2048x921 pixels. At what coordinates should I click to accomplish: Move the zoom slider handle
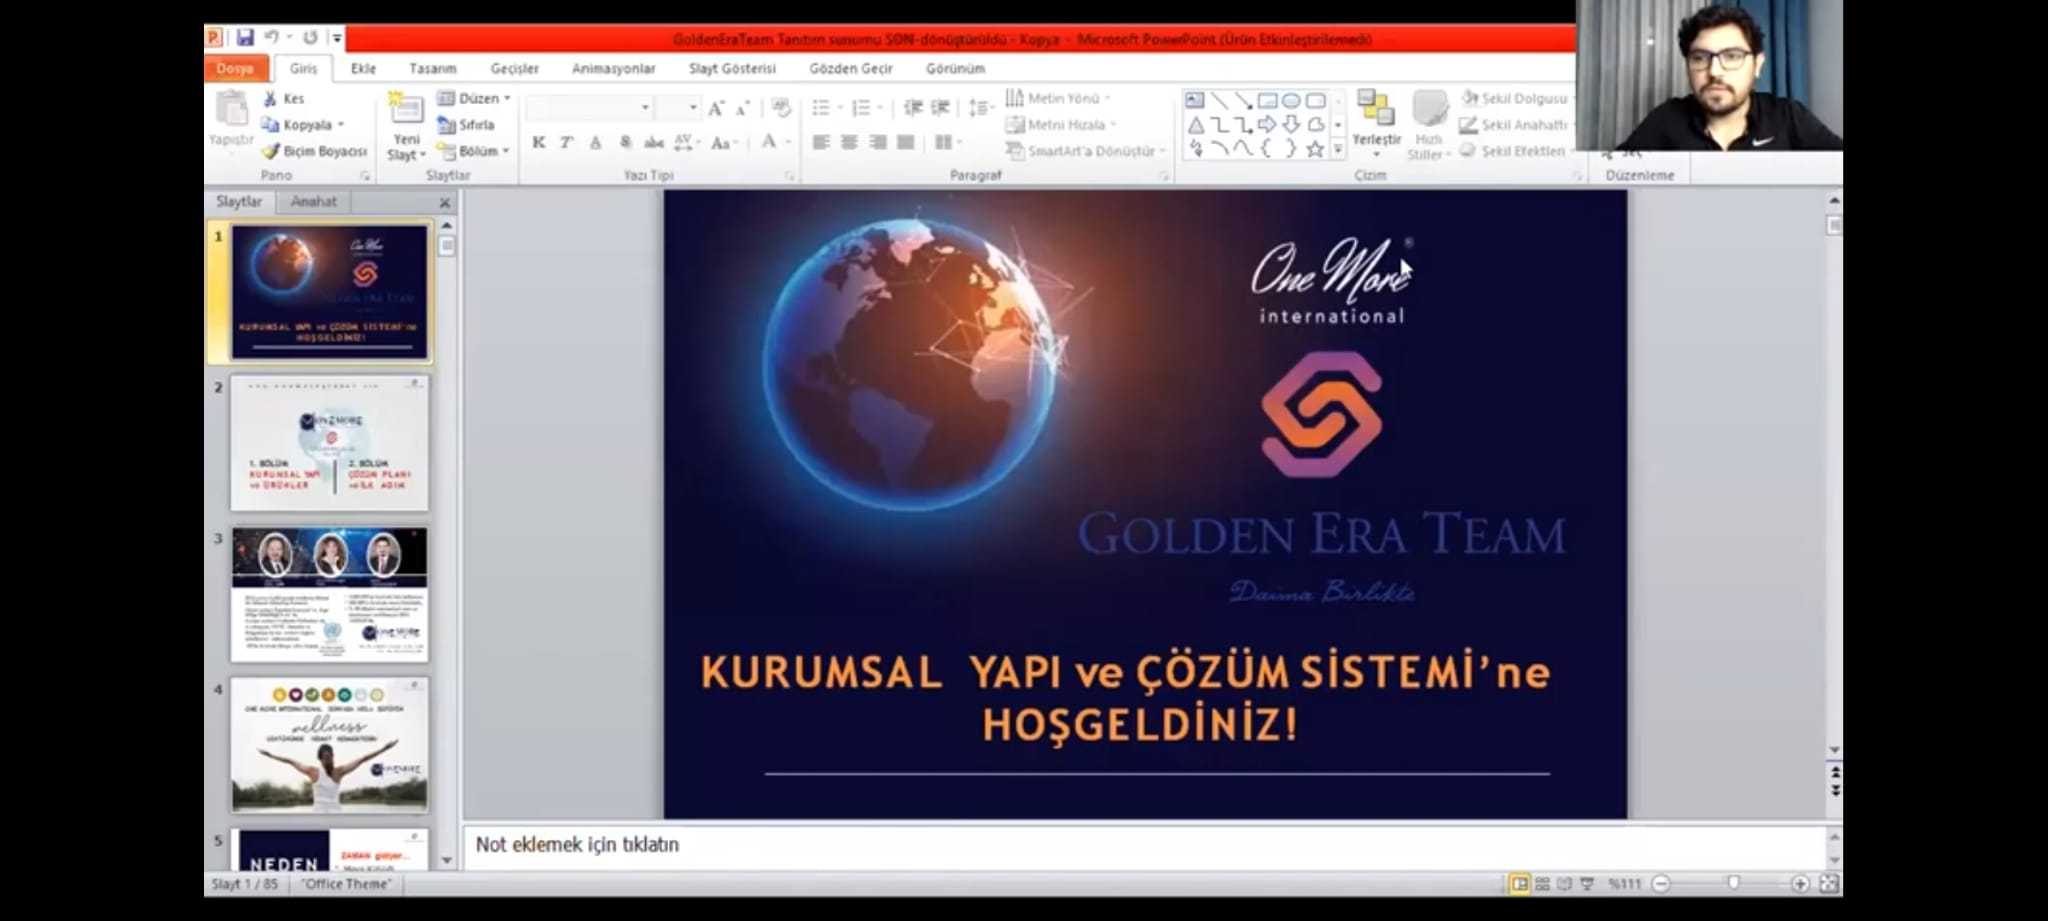point(1733,883)
